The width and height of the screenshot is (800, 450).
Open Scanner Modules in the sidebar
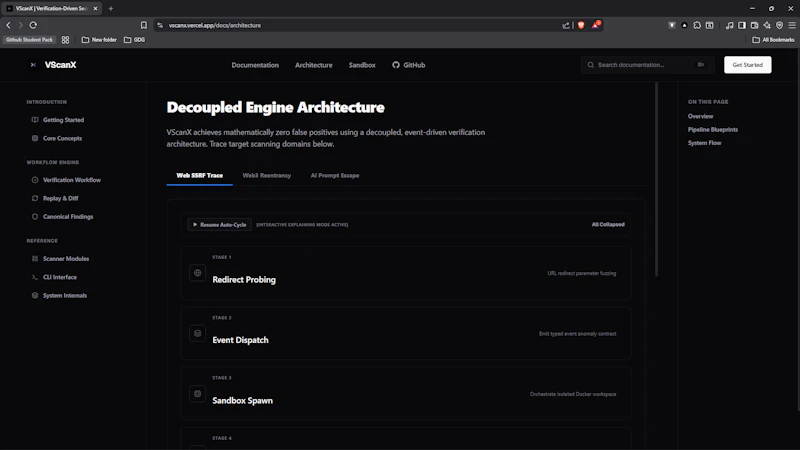(66, 259)
